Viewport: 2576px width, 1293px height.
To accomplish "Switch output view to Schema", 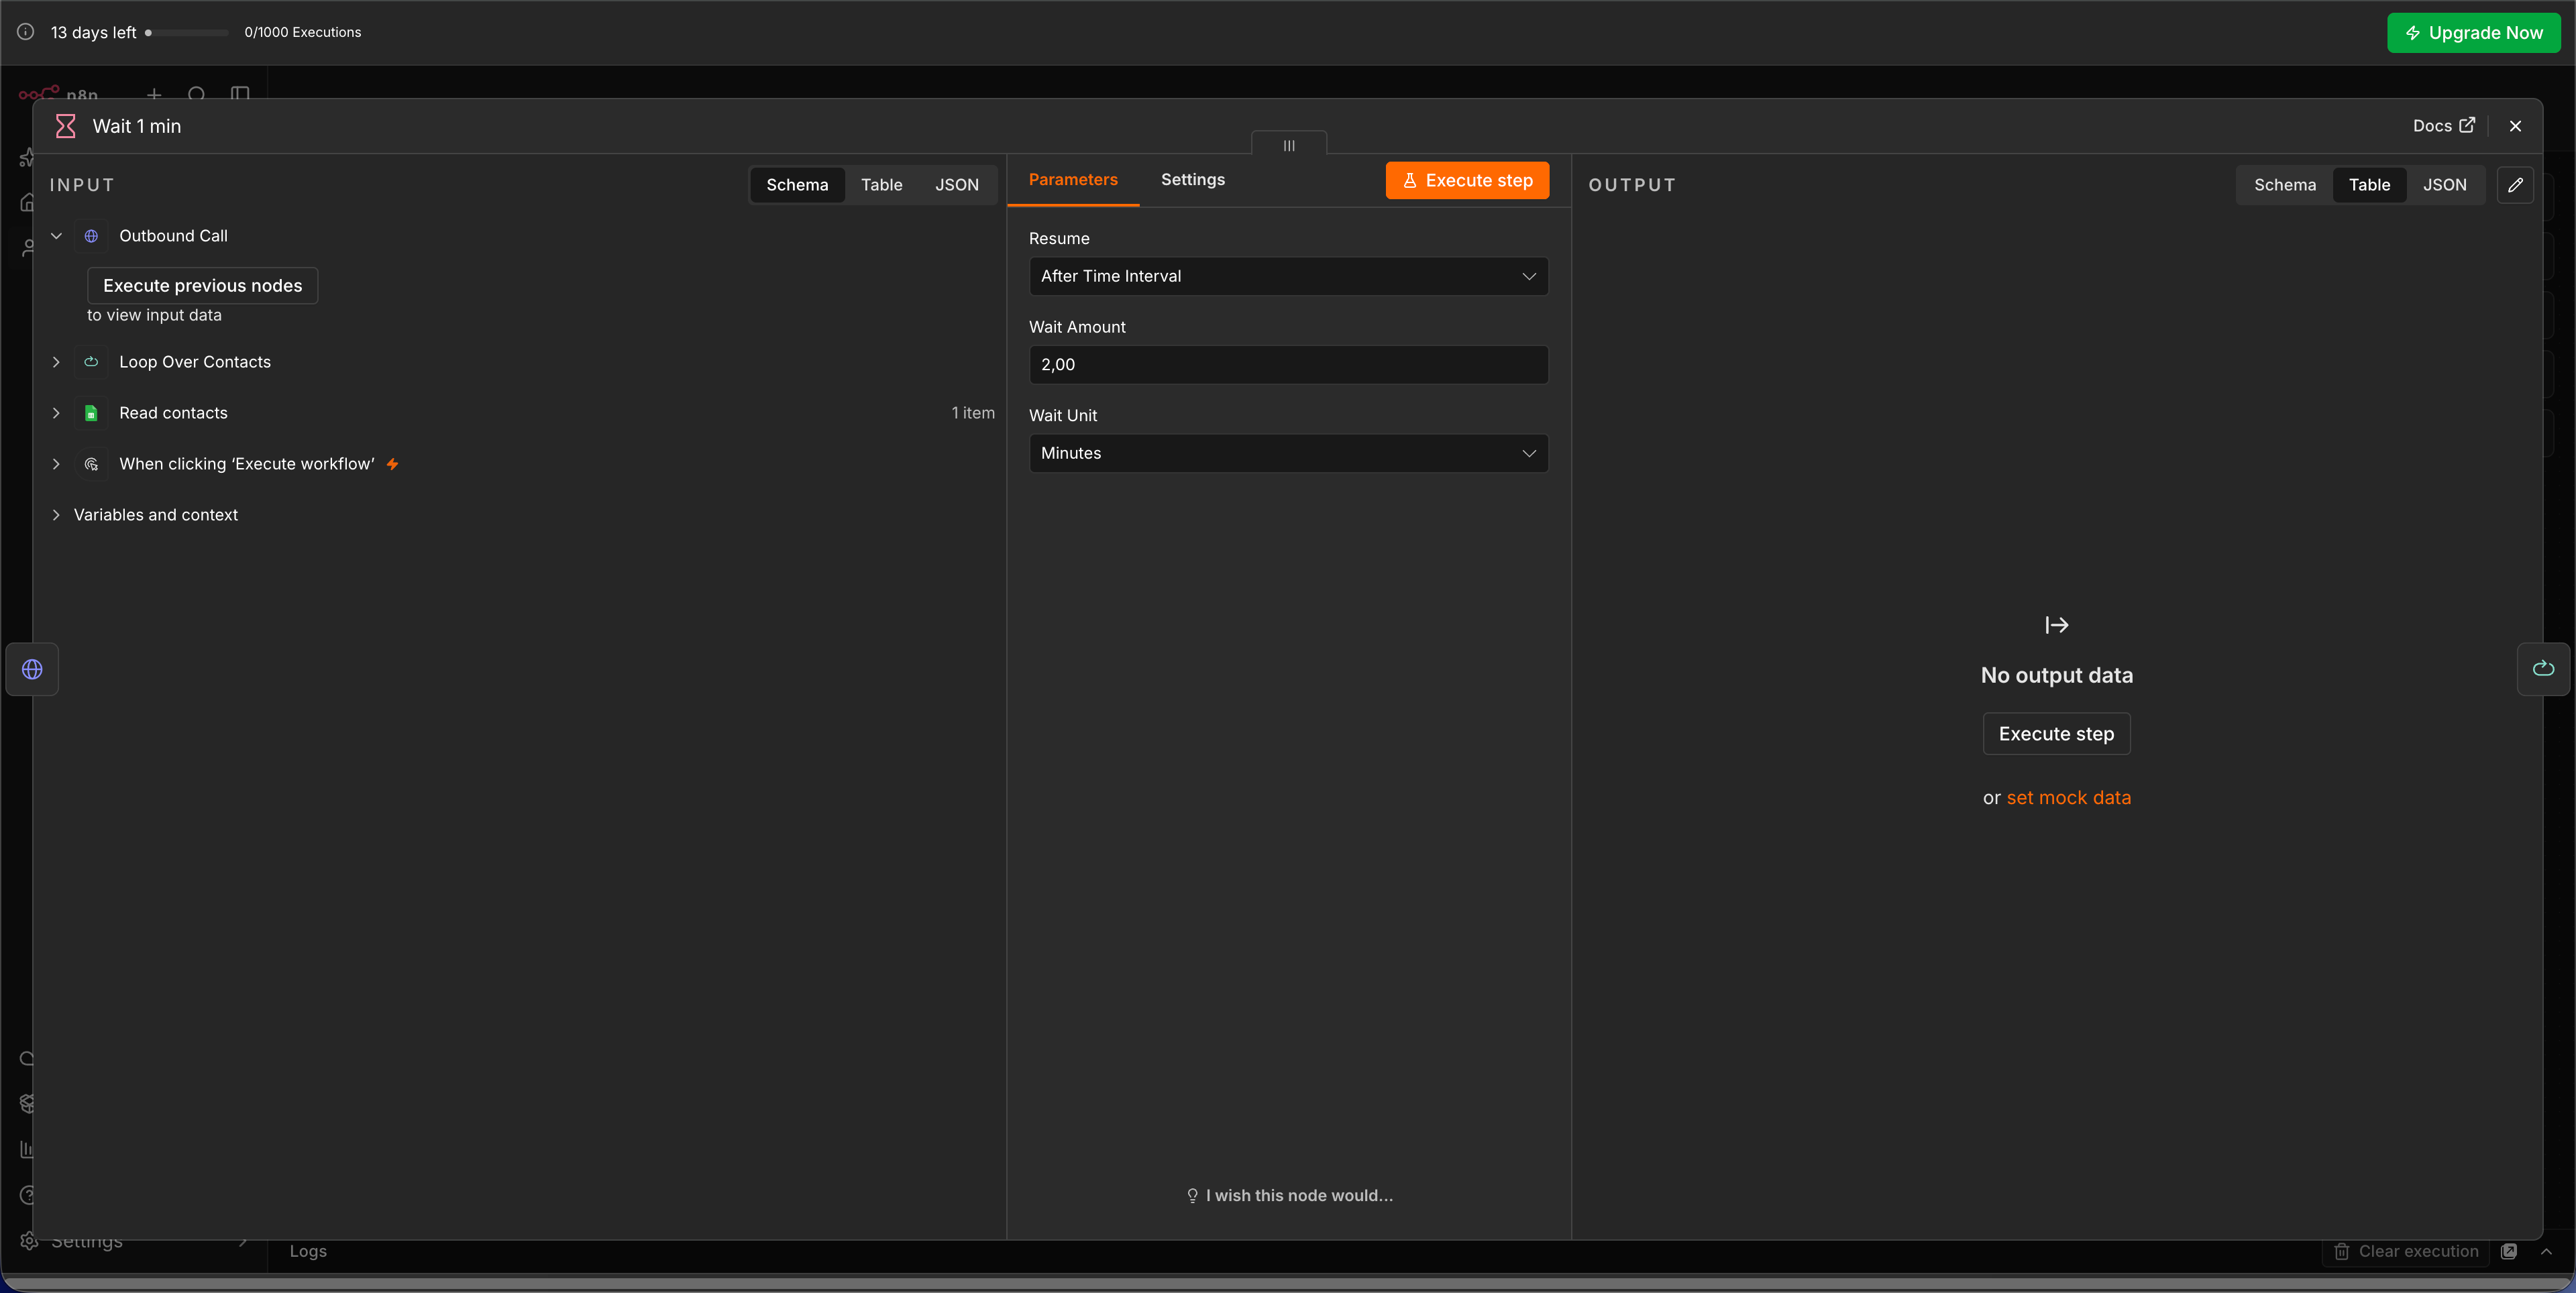I will [2284, 185].
